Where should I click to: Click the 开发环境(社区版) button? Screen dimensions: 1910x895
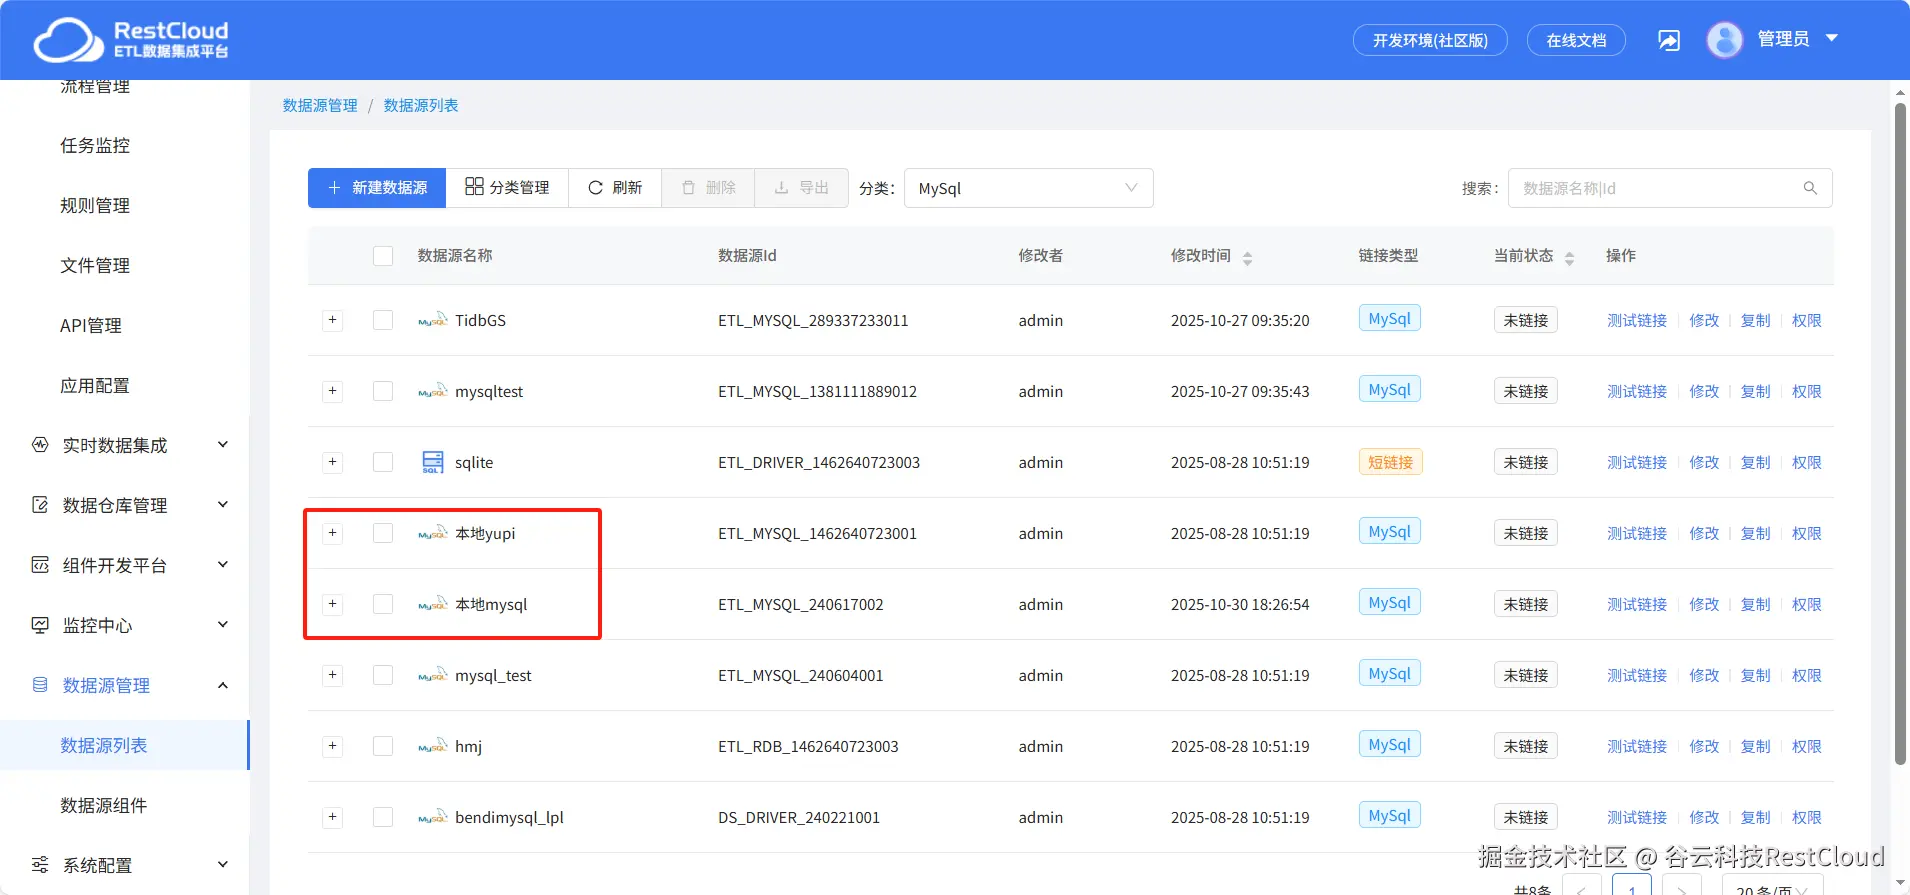coord(1430,40)
